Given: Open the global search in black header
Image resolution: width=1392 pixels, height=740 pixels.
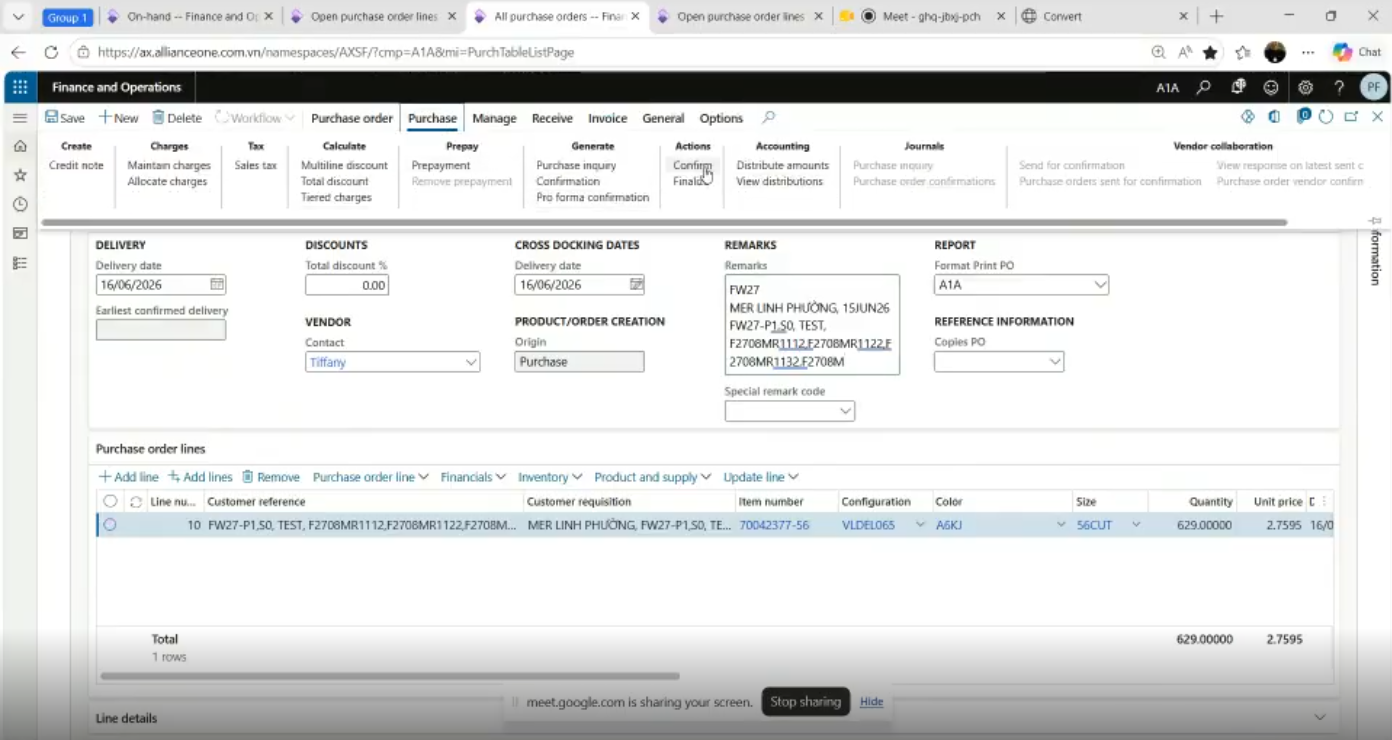Looking at the screenshot, I should pyautogui.click(x=1204, y=87).
